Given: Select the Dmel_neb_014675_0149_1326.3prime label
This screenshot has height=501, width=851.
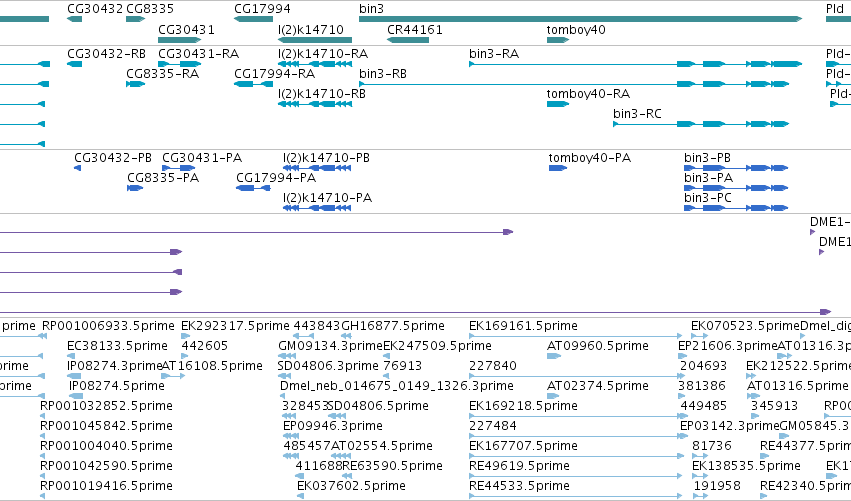Looking at the screenshot, I should point(397,386).
